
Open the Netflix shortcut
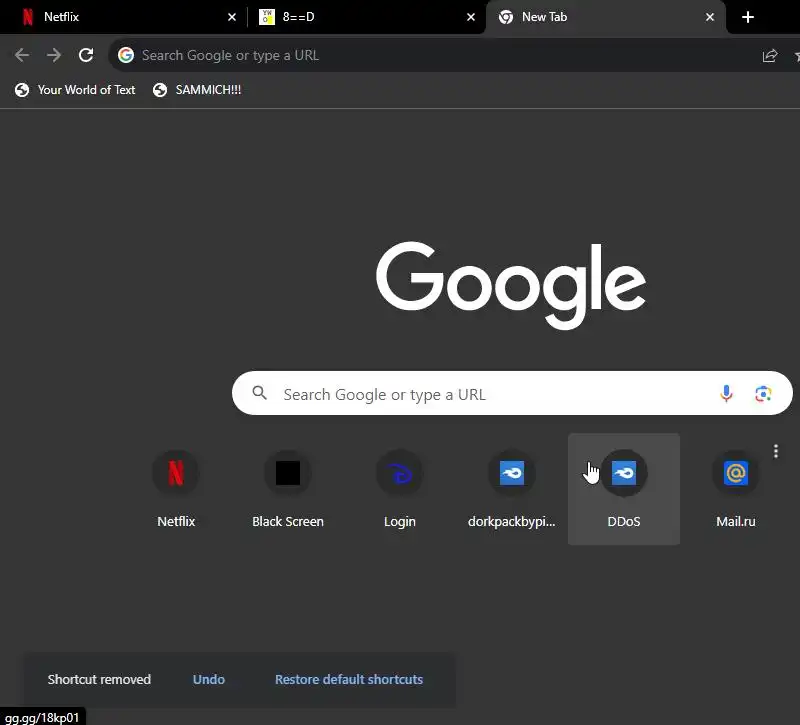coord(176,489)
